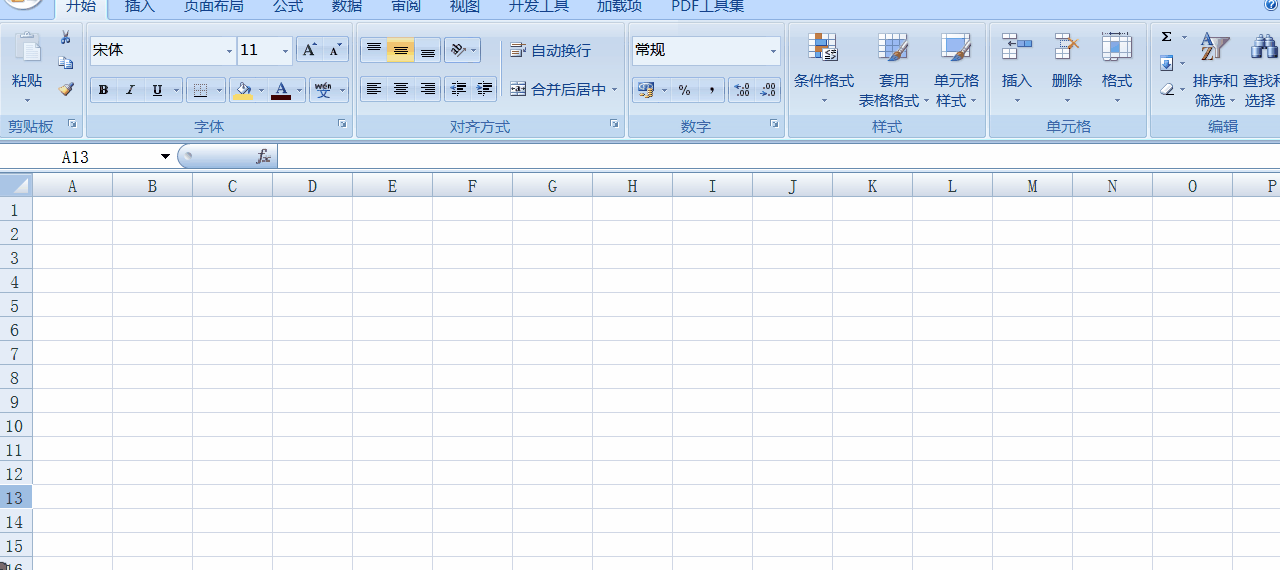Open Conditional Formatting (条件格式)

[824, 70]
